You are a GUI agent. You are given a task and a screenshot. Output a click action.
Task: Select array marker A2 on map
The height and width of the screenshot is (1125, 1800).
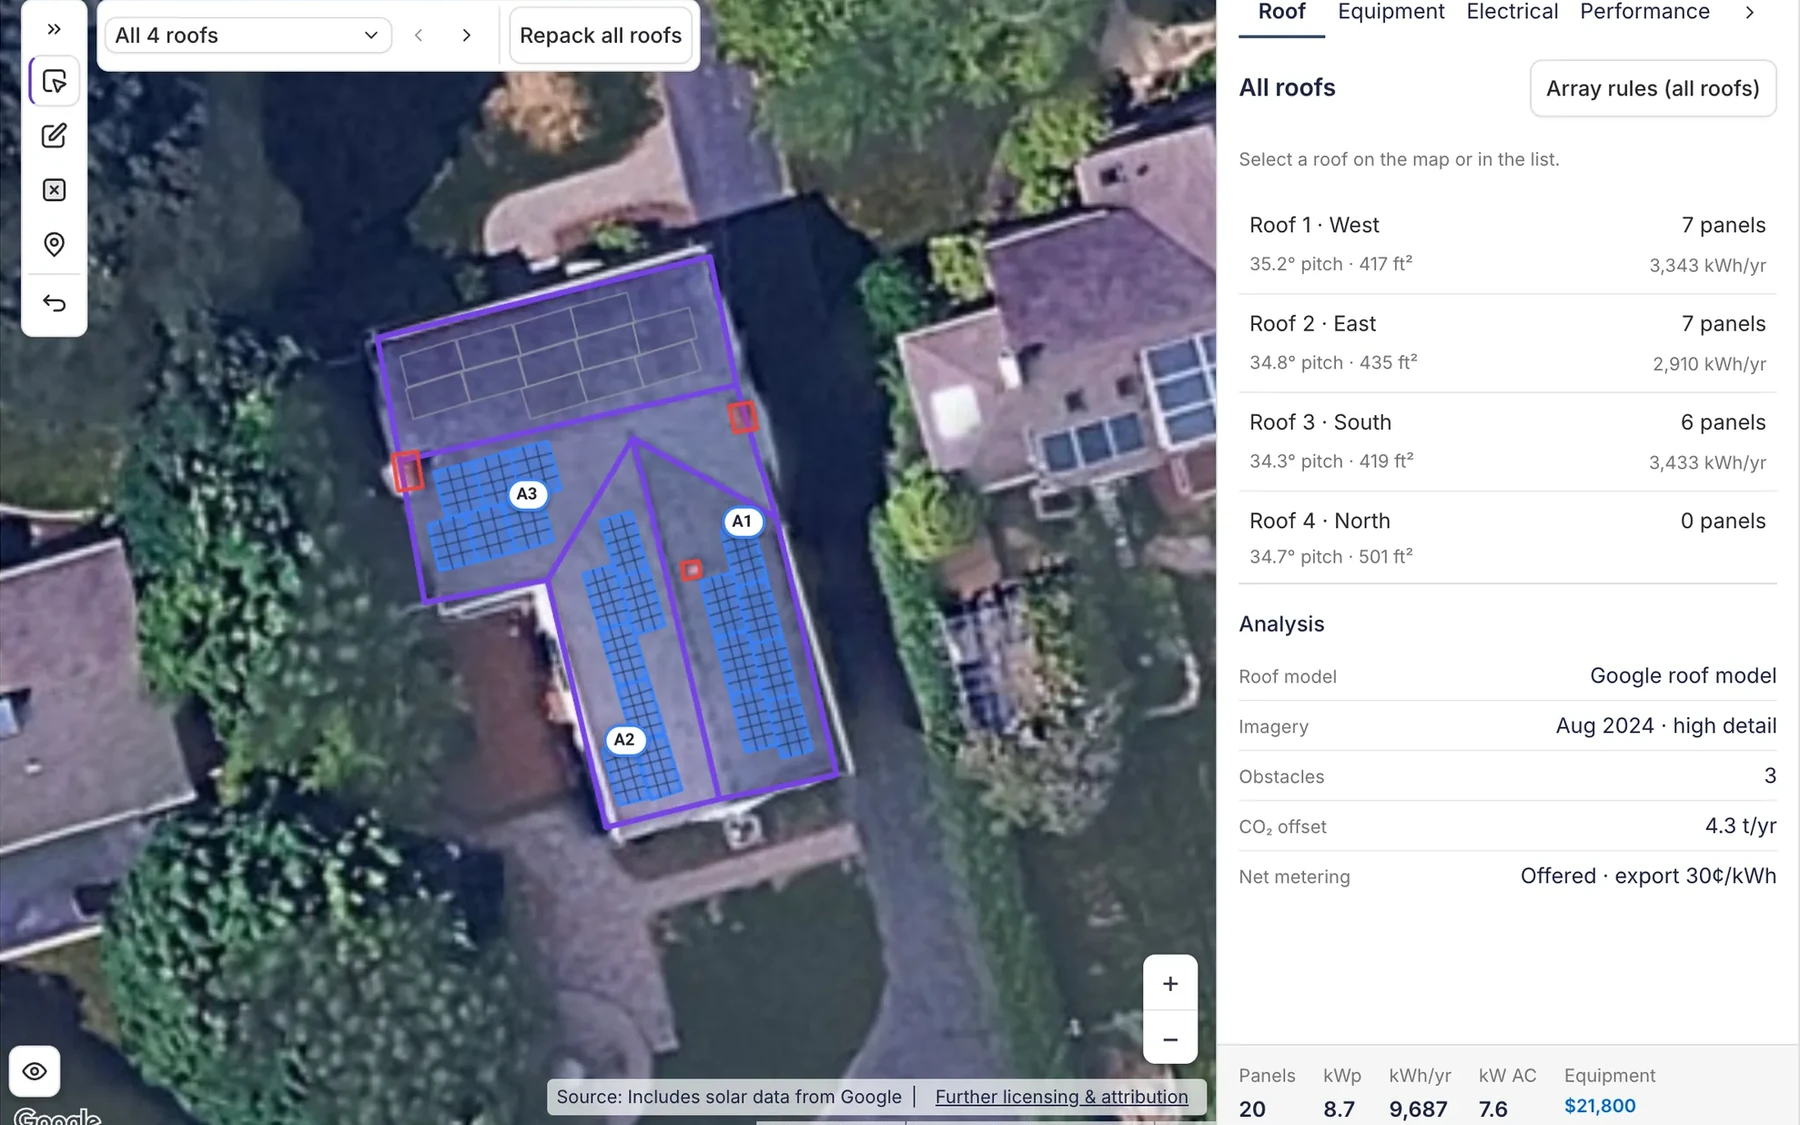(x=624, y=740)
